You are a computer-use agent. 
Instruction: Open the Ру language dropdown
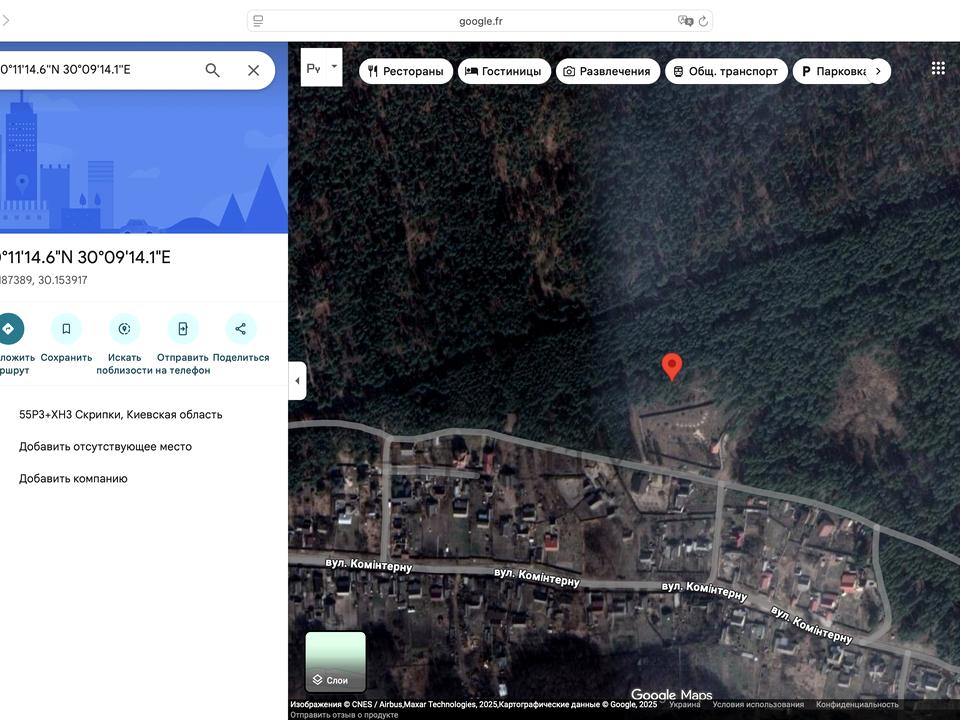[321, 68]
